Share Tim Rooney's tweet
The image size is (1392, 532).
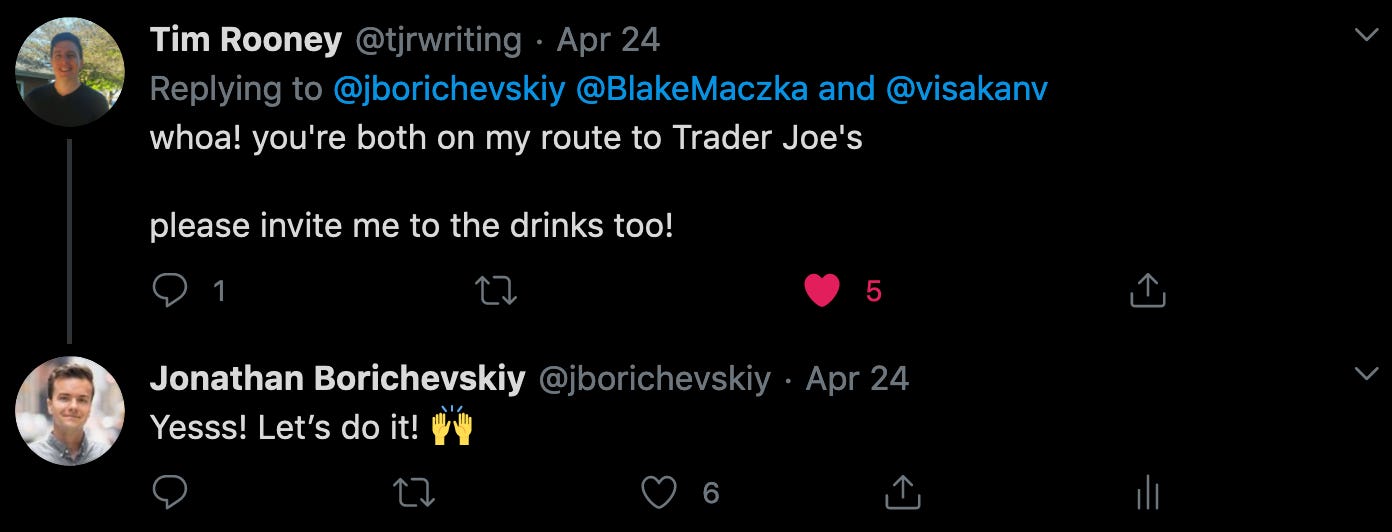1148,290
